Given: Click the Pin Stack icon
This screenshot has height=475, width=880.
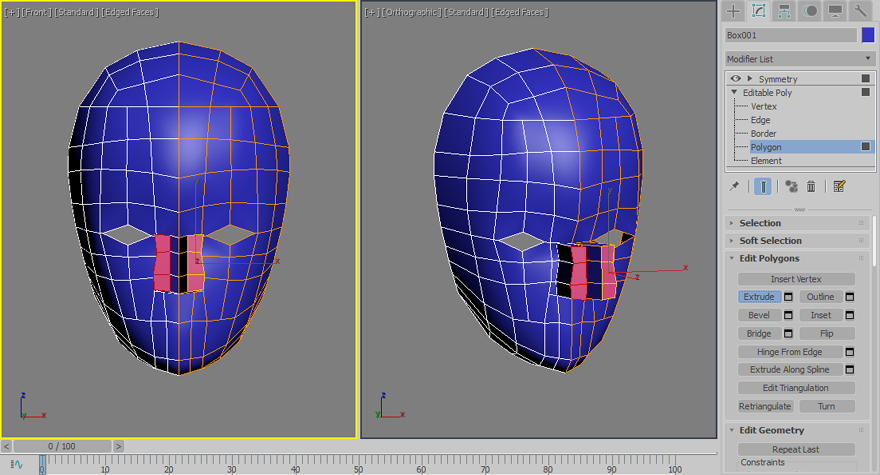Looking at the screenshot, I should (735, 186).
